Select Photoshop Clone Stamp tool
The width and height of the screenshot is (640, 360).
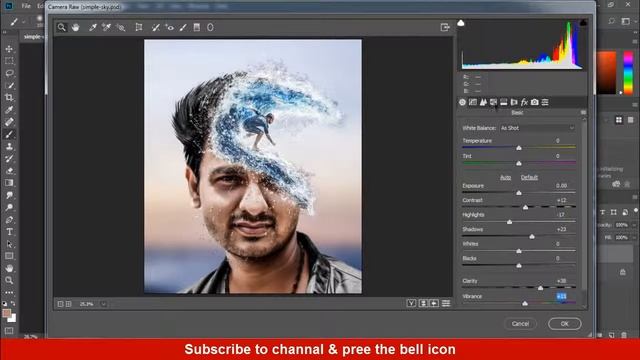(x=9, y=147)
